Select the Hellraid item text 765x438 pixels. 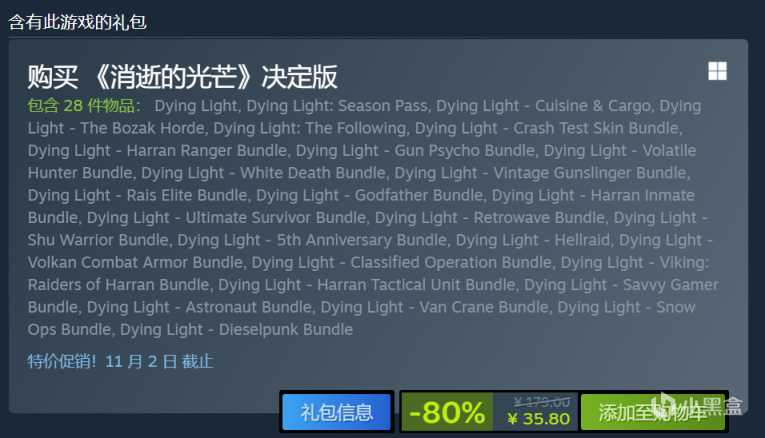[583, 240]
